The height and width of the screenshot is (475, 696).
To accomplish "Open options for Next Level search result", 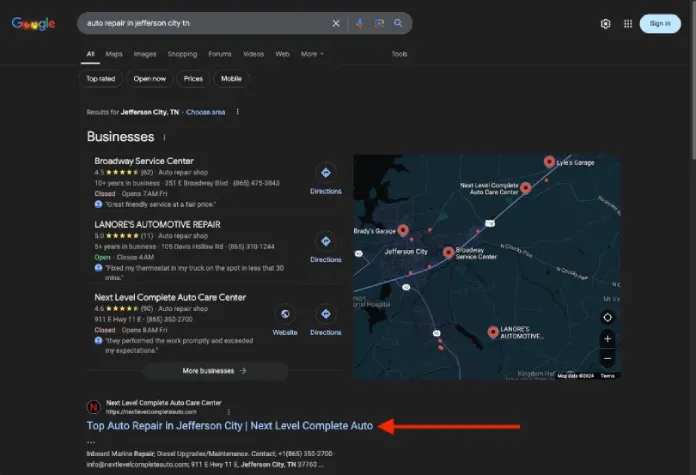I will pos(229,412).
